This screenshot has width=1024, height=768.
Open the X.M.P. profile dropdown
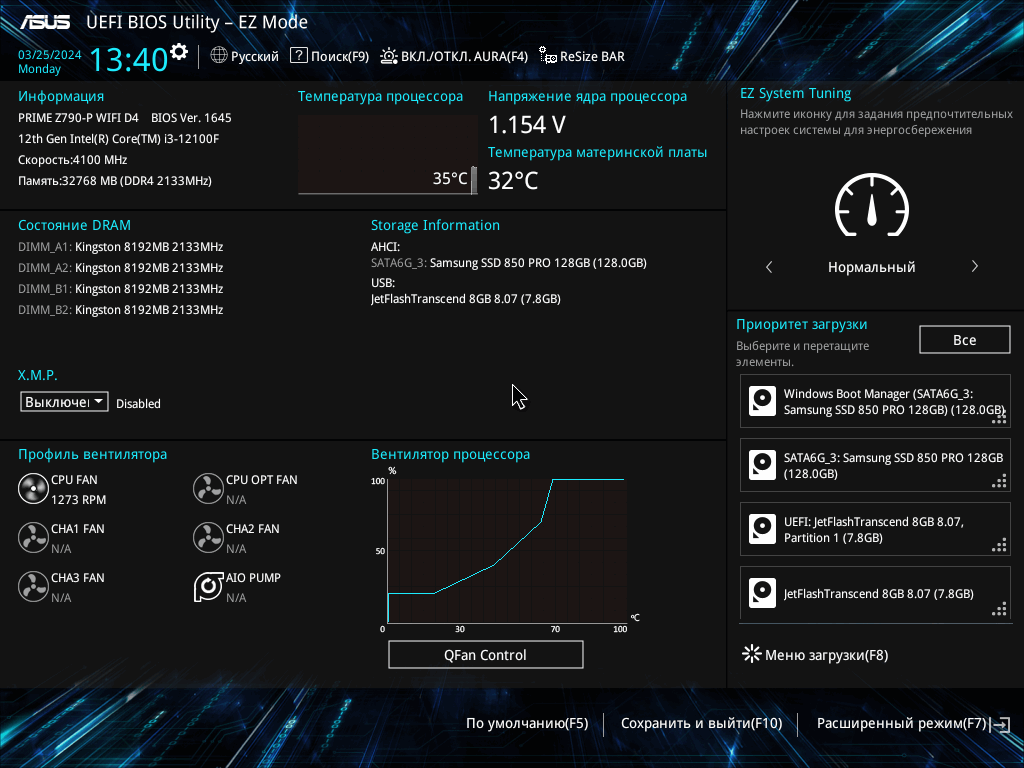[x=64, y=402]
